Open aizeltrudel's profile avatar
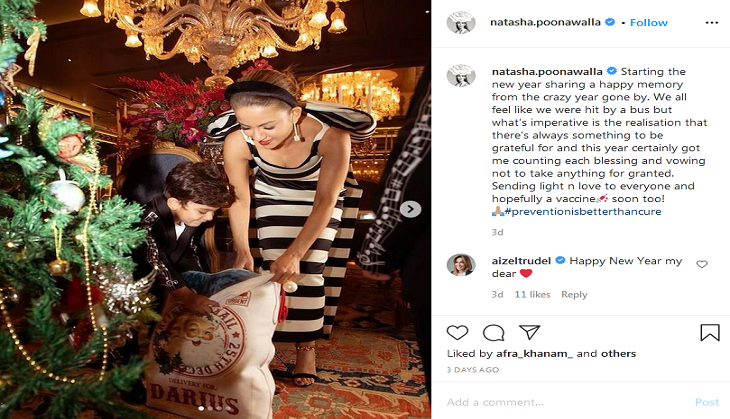 coord(461,265)
